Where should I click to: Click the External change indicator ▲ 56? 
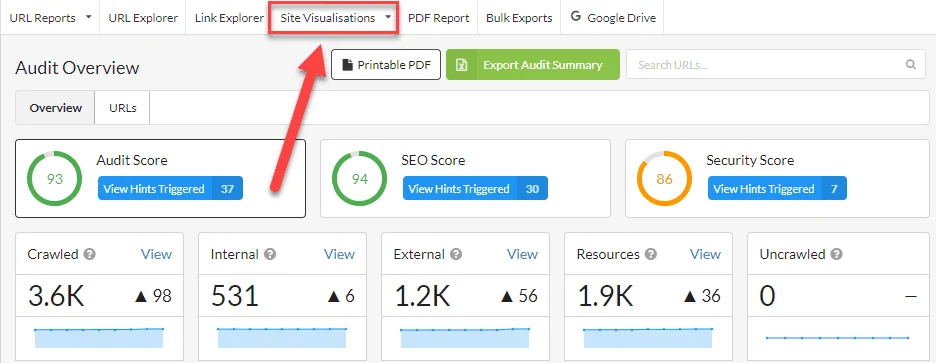[x=519, y=296]
